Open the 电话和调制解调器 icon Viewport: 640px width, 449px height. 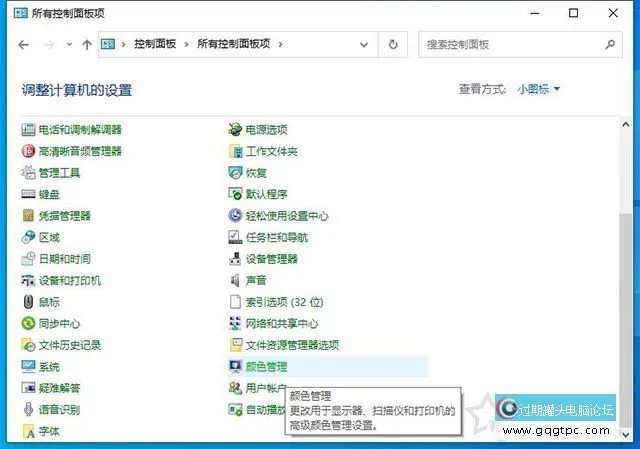pos(28,130)
